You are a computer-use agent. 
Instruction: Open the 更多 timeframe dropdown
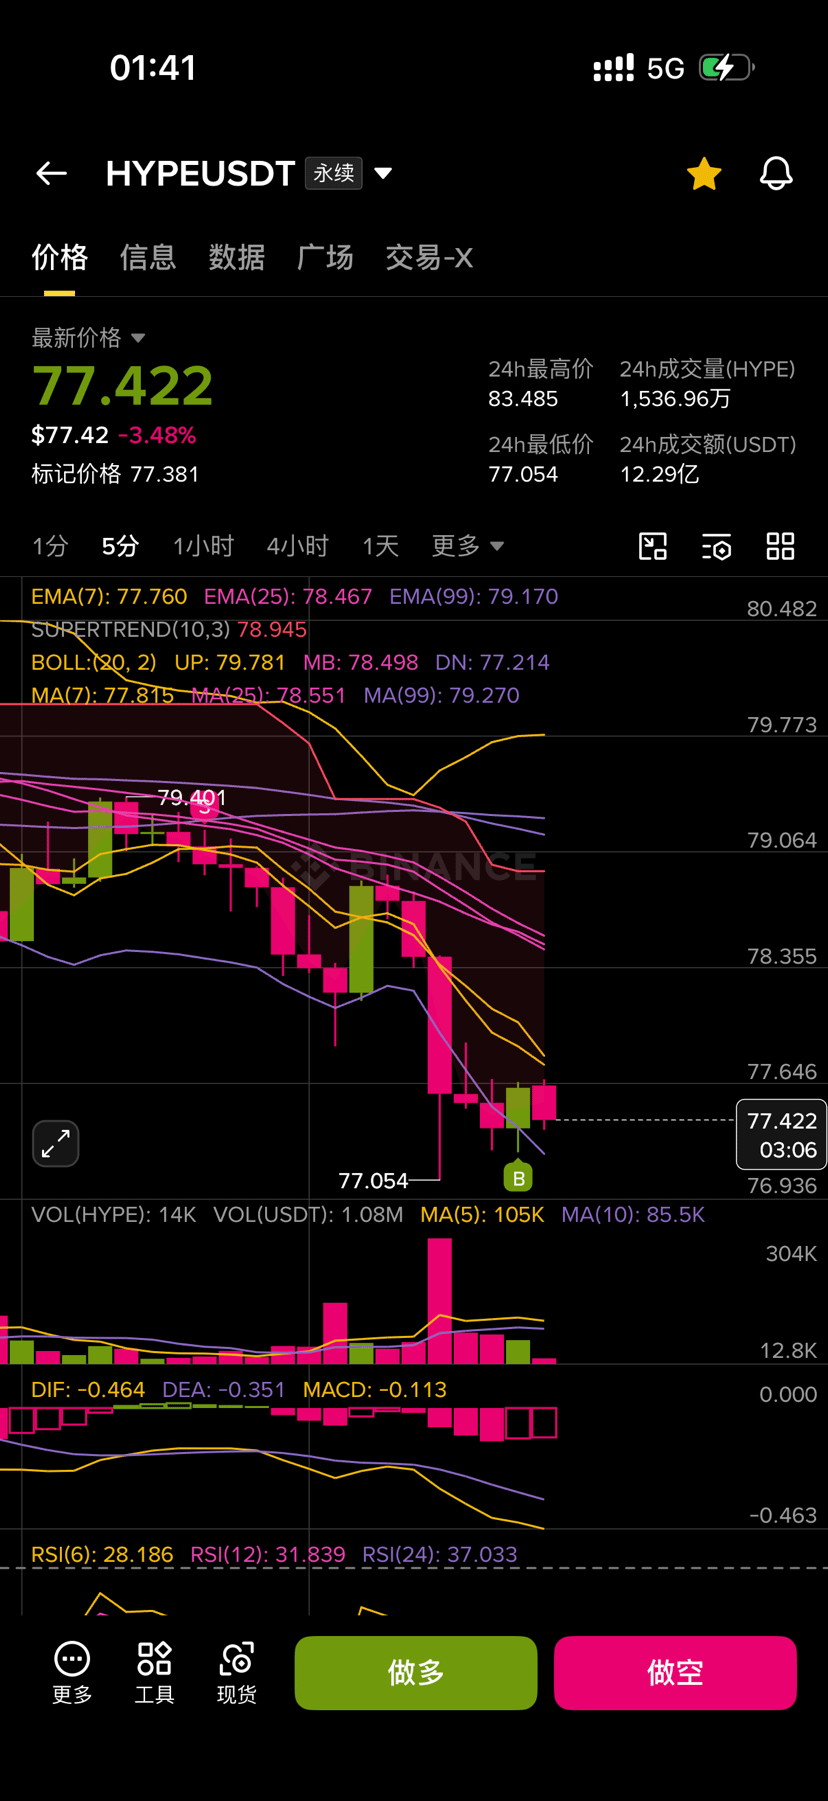coord(467,546)
